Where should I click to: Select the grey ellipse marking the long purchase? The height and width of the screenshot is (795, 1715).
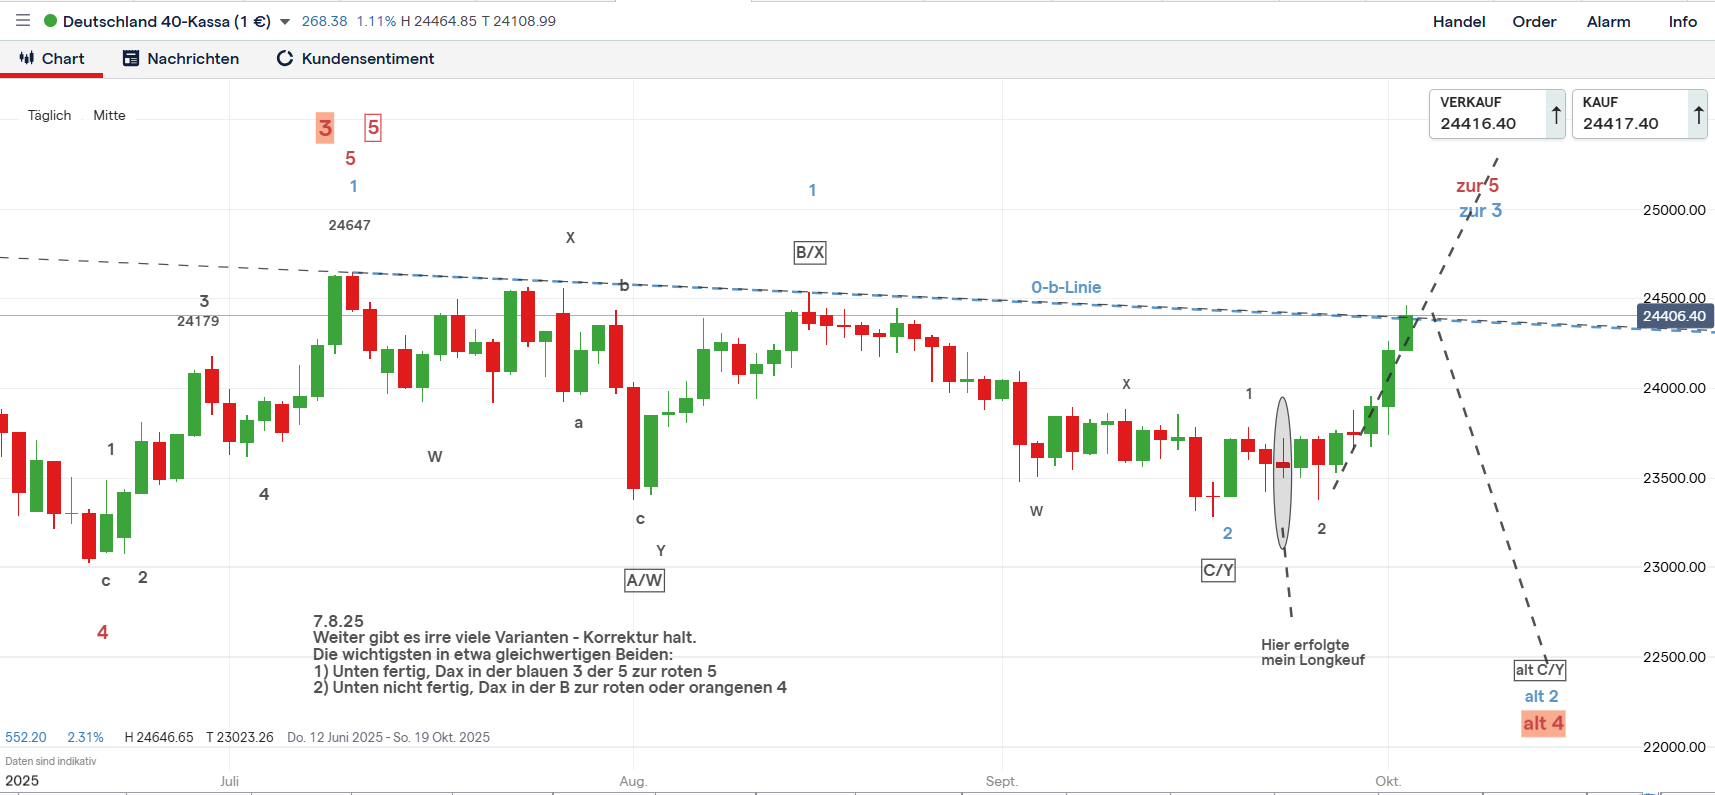1282,470
